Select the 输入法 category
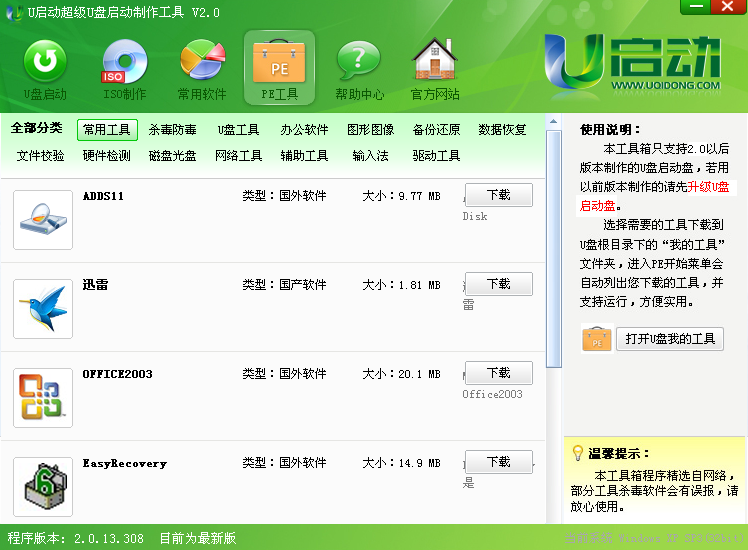The height and width of the screenshot is (550, 748). click(371, 156)
